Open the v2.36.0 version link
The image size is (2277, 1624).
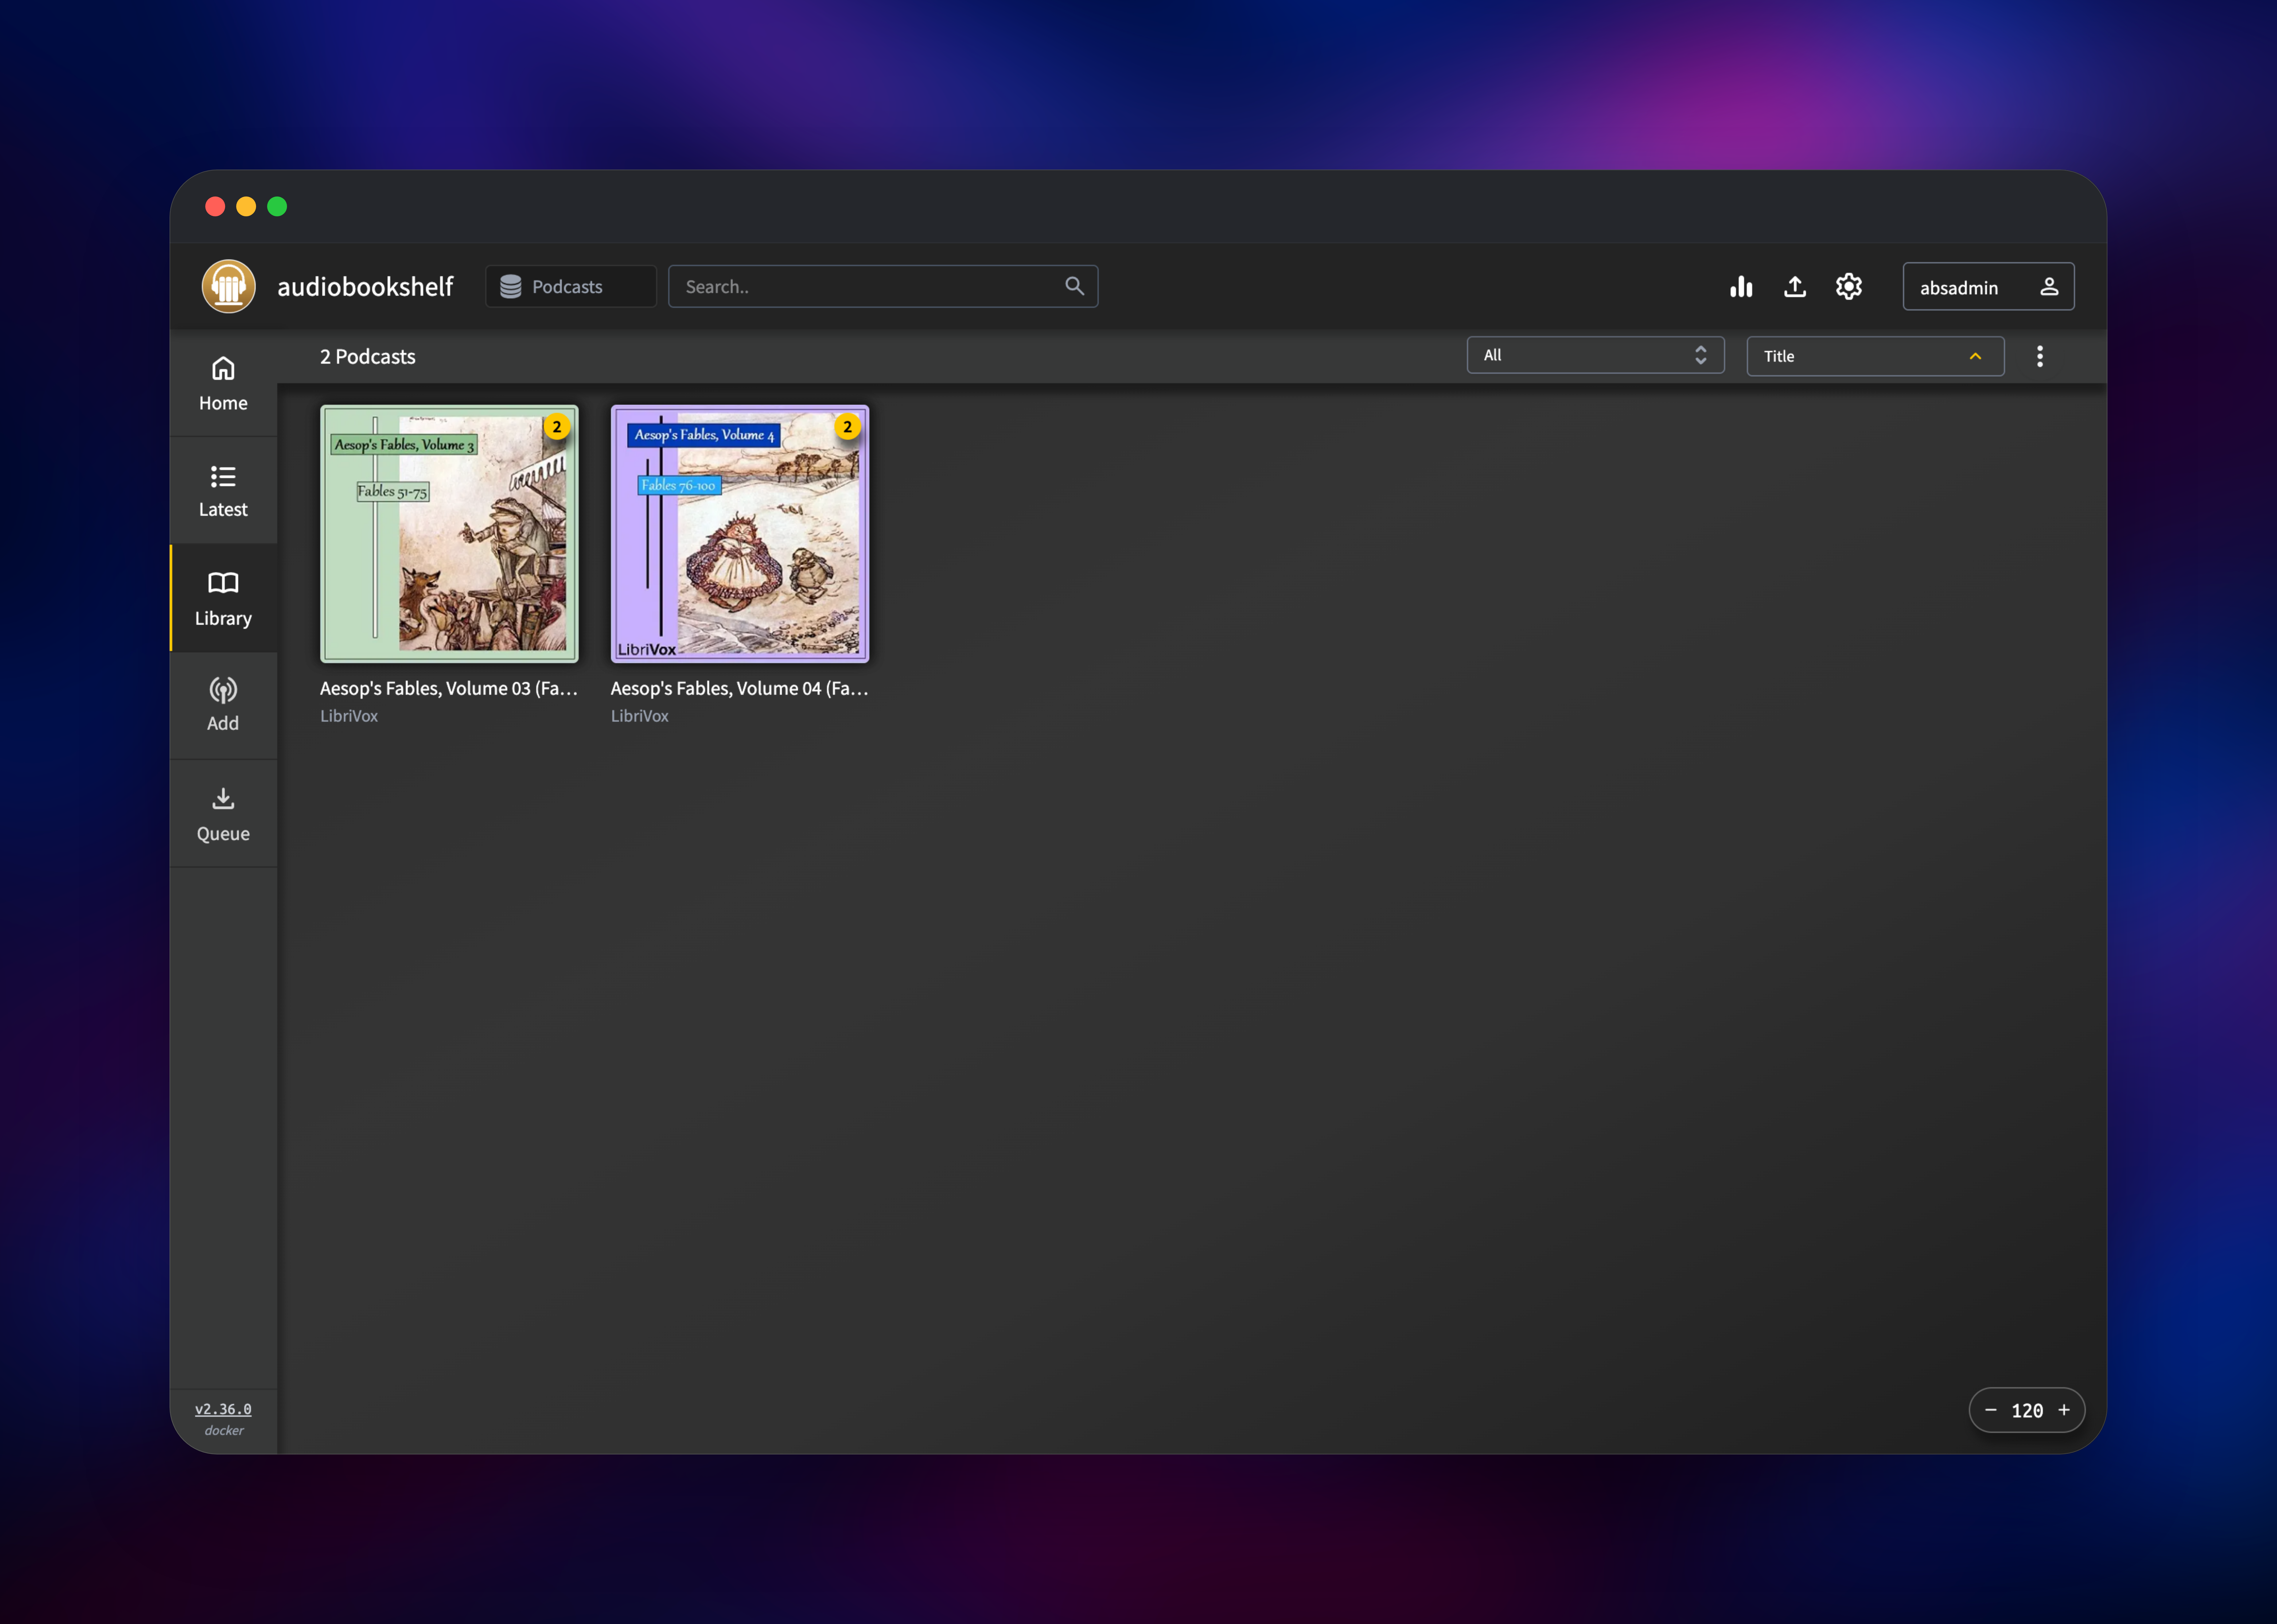(x=223, y=1409)
